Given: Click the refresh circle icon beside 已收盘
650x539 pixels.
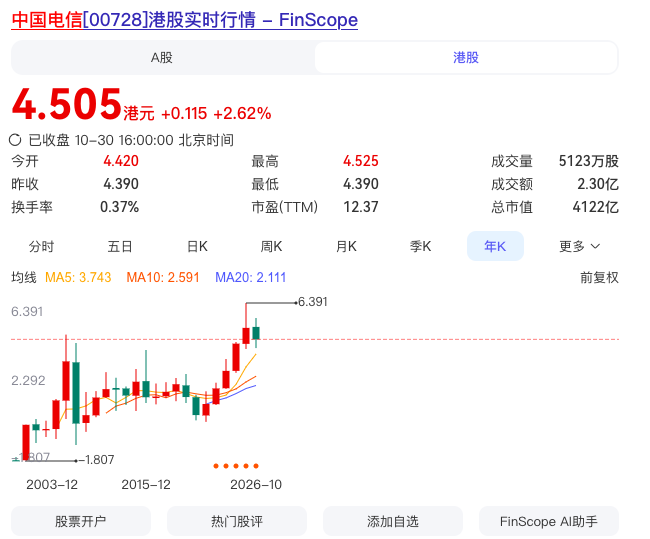Looking at the screenshot, I should tap(15, 140).
